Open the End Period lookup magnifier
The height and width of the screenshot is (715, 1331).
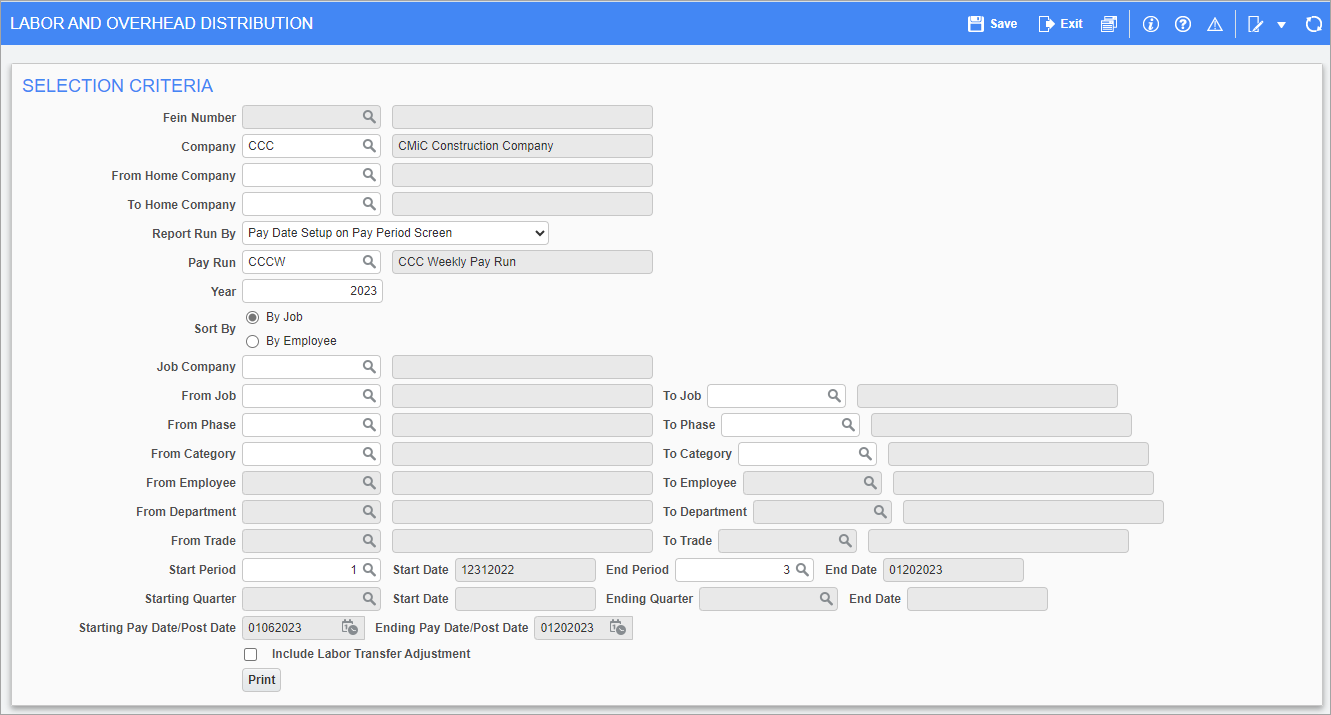(x=802, y=570)
